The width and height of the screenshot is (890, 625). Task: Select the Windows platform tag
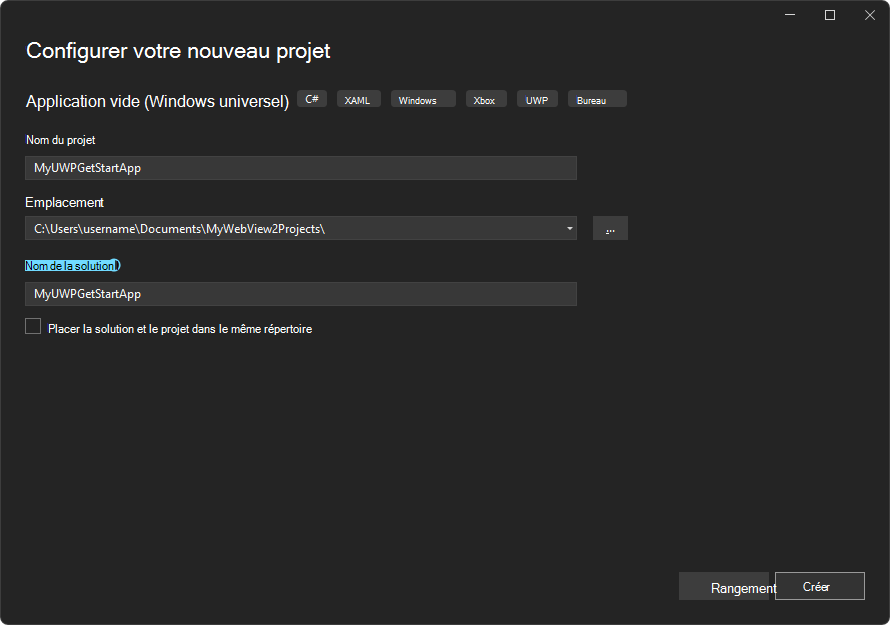pos(422,99)
